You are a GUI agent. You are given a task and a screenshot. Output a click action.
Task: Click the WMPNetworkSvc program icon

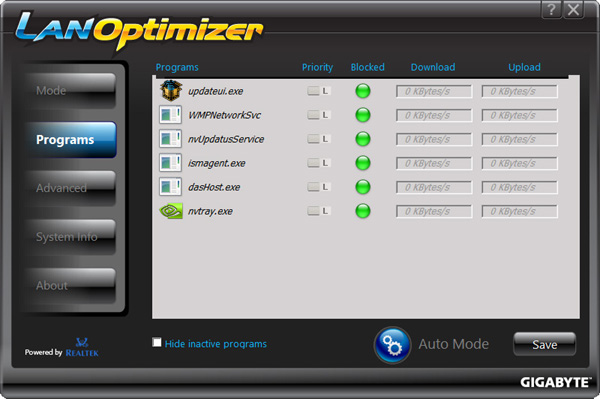click(x=170, y=115)
